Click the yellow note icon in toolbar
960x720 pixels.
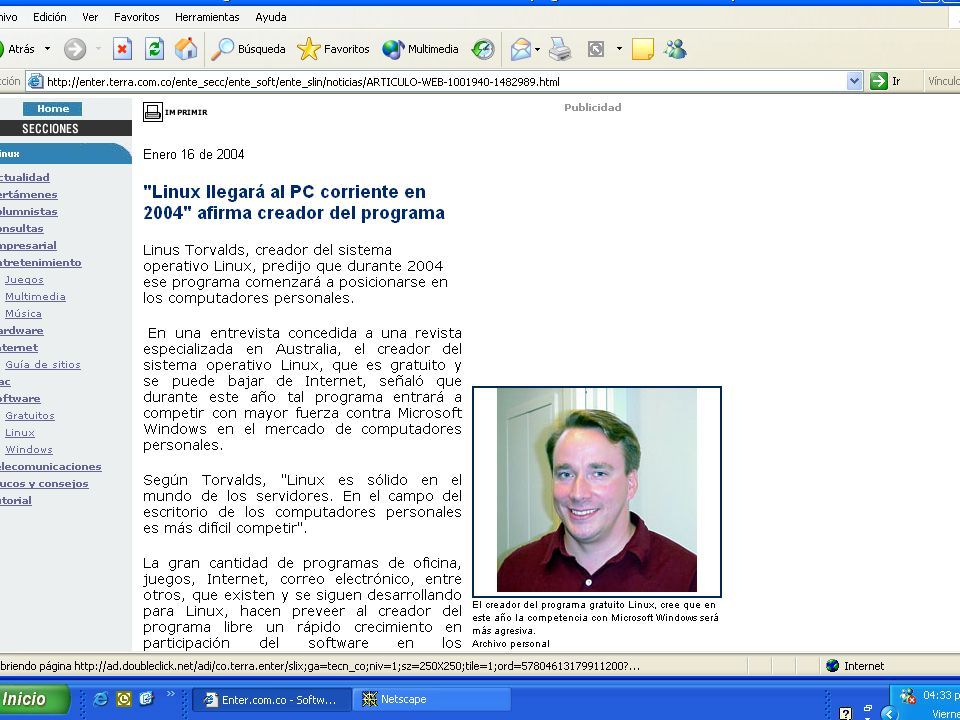point(642,49)
